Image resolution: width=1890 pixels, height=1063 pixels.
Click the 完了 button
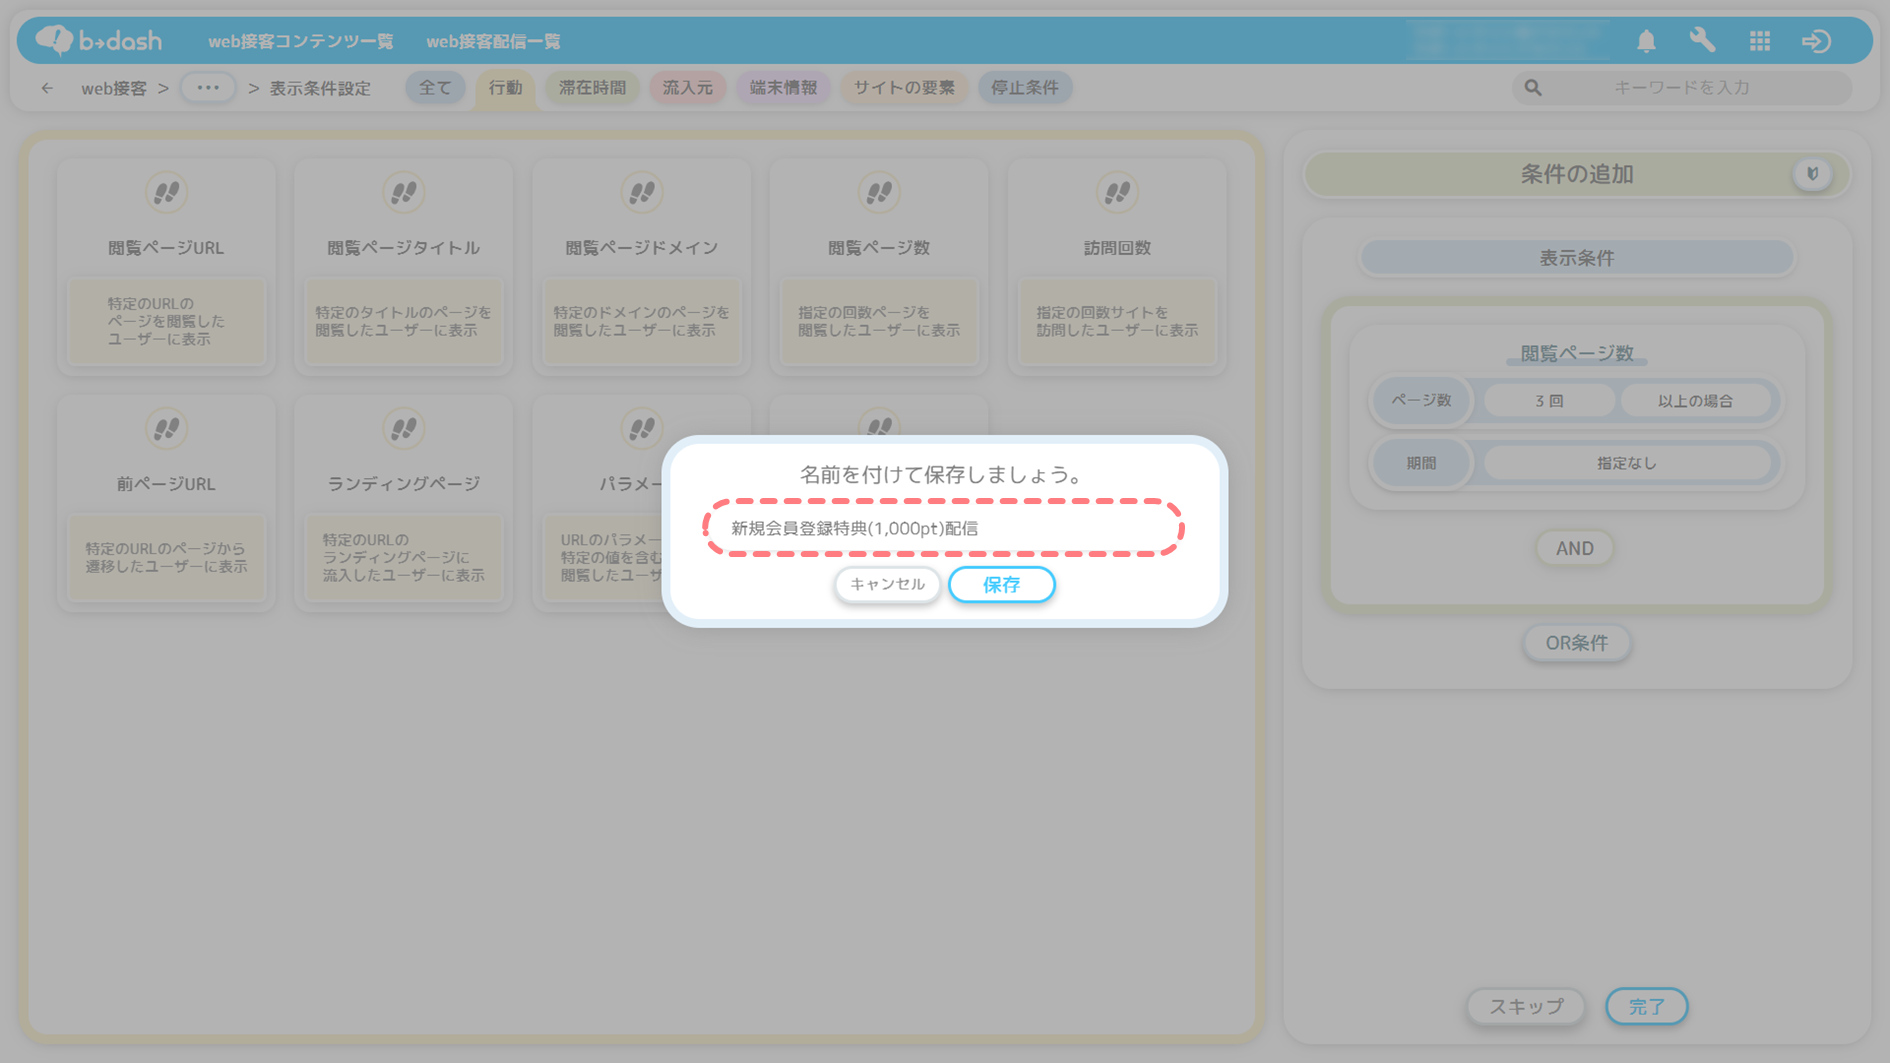[1647, 1007]
